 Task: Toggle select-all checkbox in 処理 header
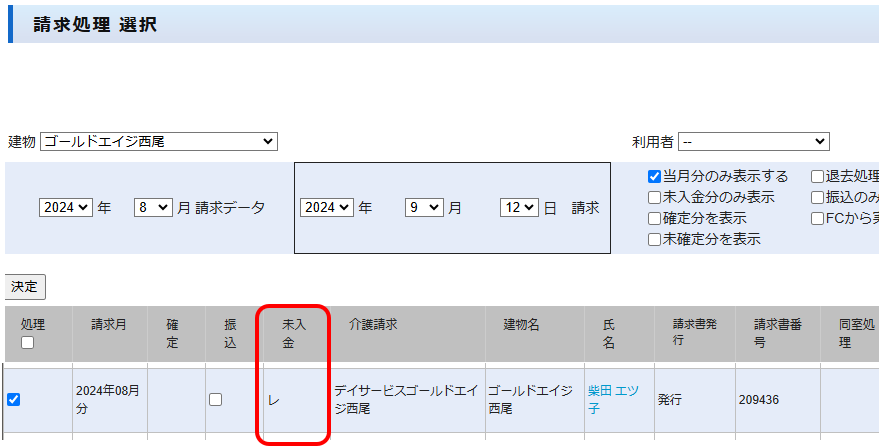(x=27, y=343)
